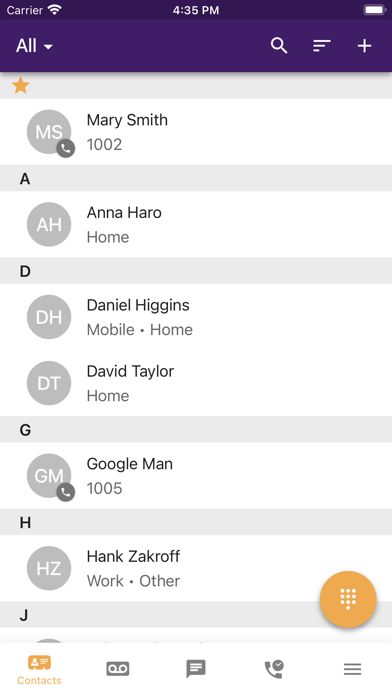
Task: Add a new contact with plus icon
Action: click(x=364, y=46)
